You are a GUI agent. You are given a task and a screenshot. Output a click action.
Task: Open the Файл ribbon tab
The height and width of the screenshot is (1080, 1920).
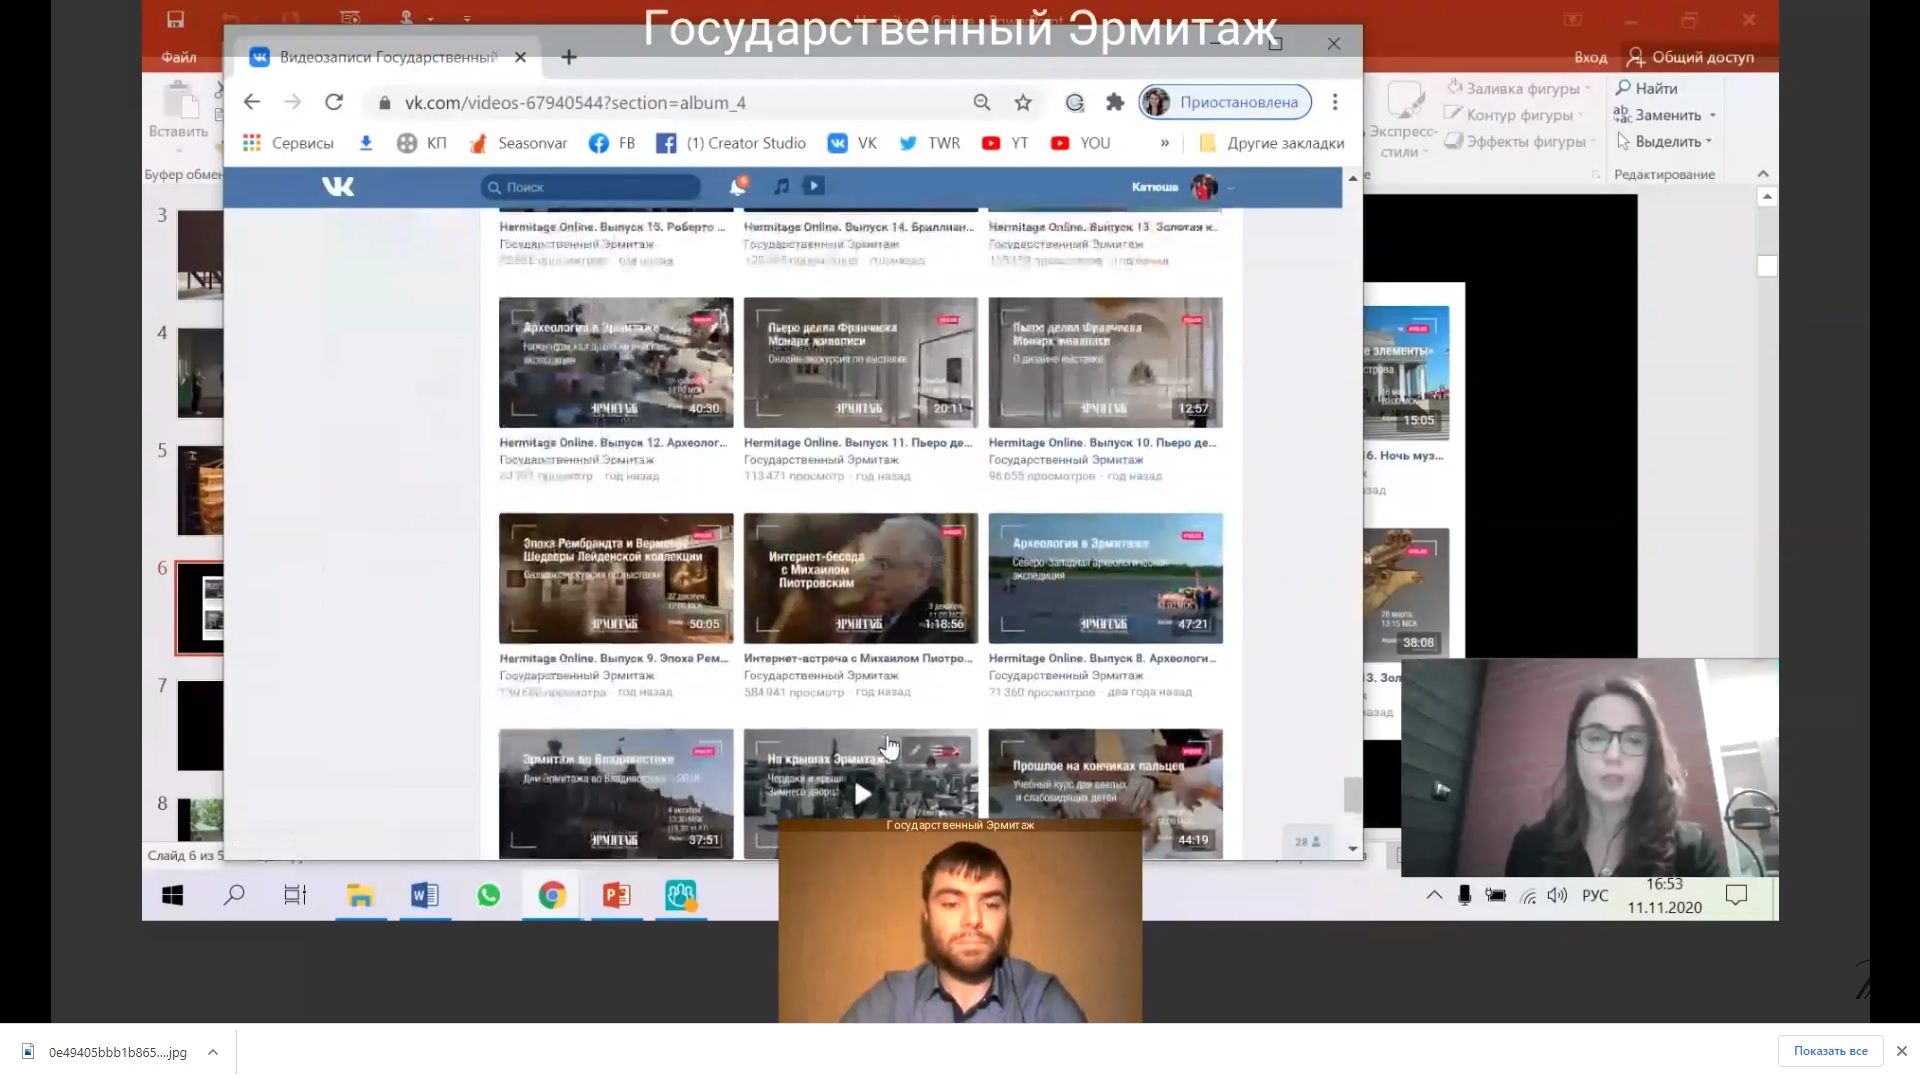(x=179, y=57)
